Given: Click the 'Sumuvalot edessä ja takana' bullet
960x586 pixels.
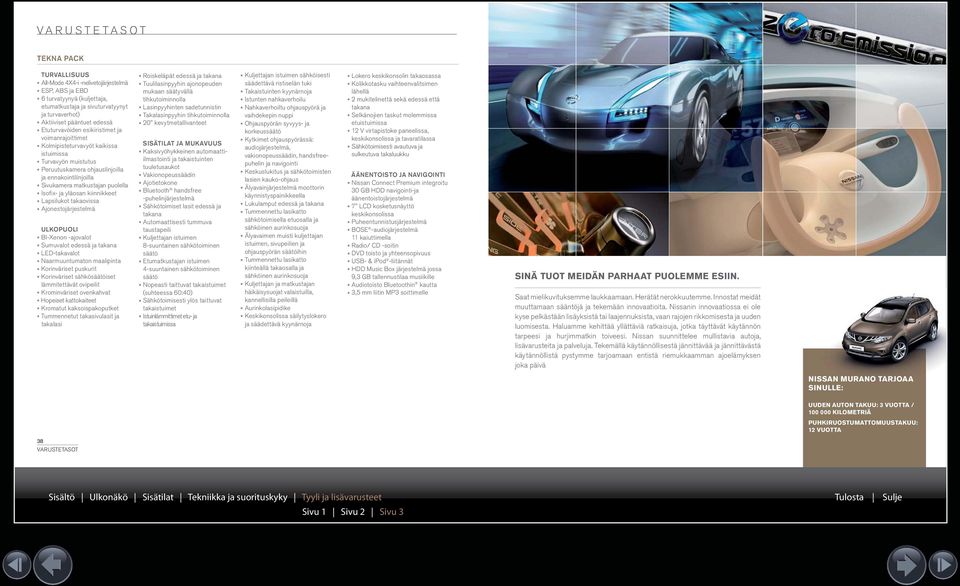Looking at the screenshot, I should pyautogui.click(x=78, y=246).
